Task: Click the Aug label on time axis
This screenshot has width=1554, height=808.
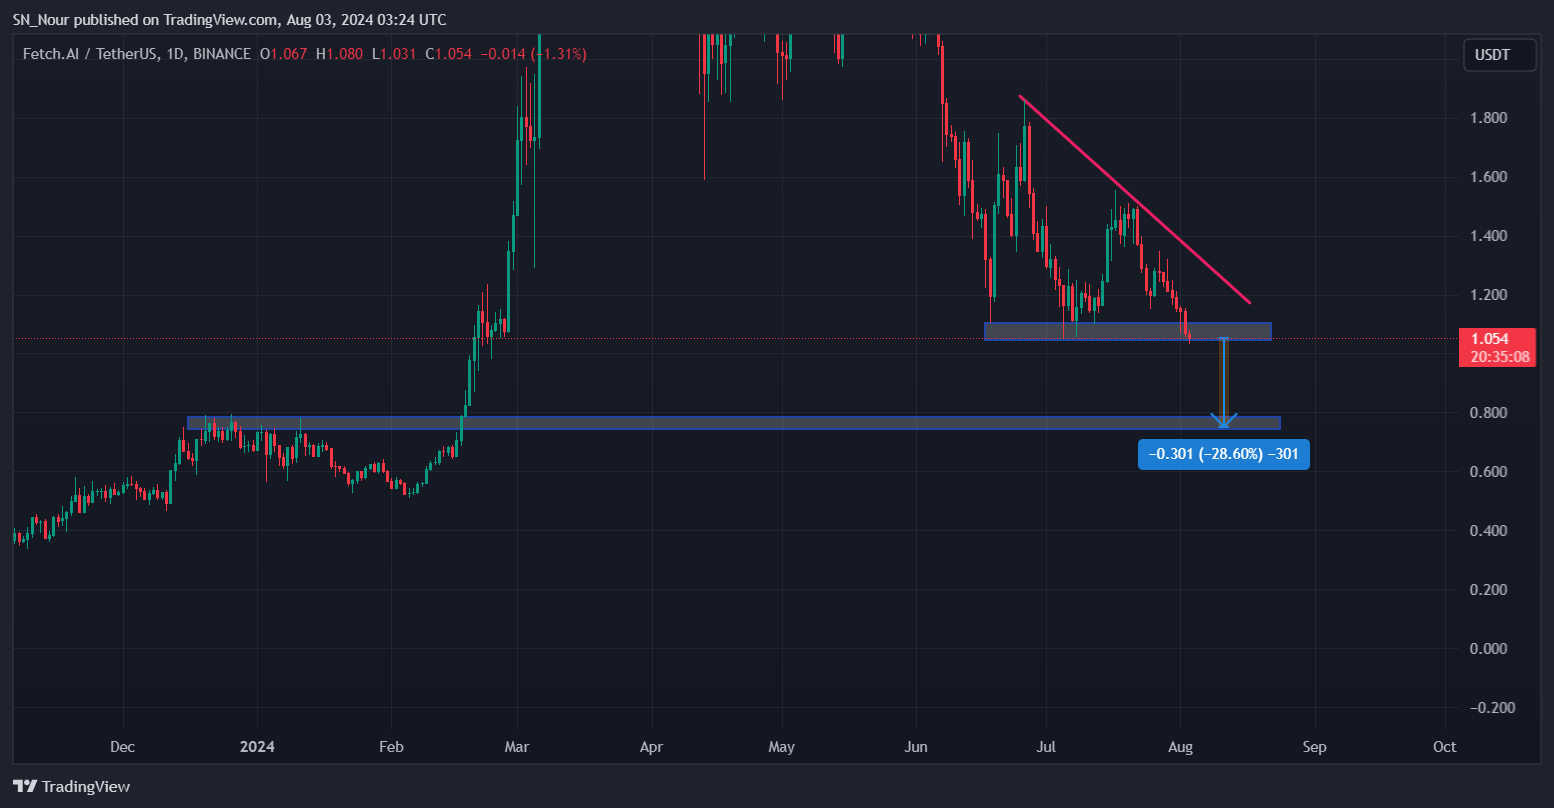Action: click(1181, 747)
